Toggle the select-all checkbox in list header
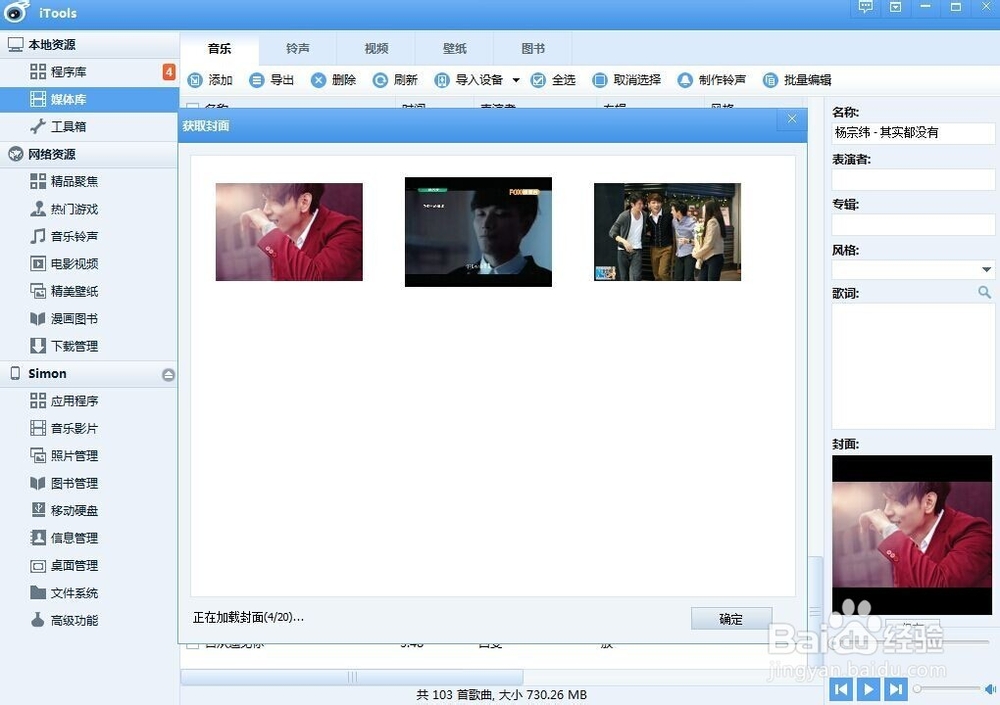Viewport: 1000px width, 705px height. pos(193,107)
